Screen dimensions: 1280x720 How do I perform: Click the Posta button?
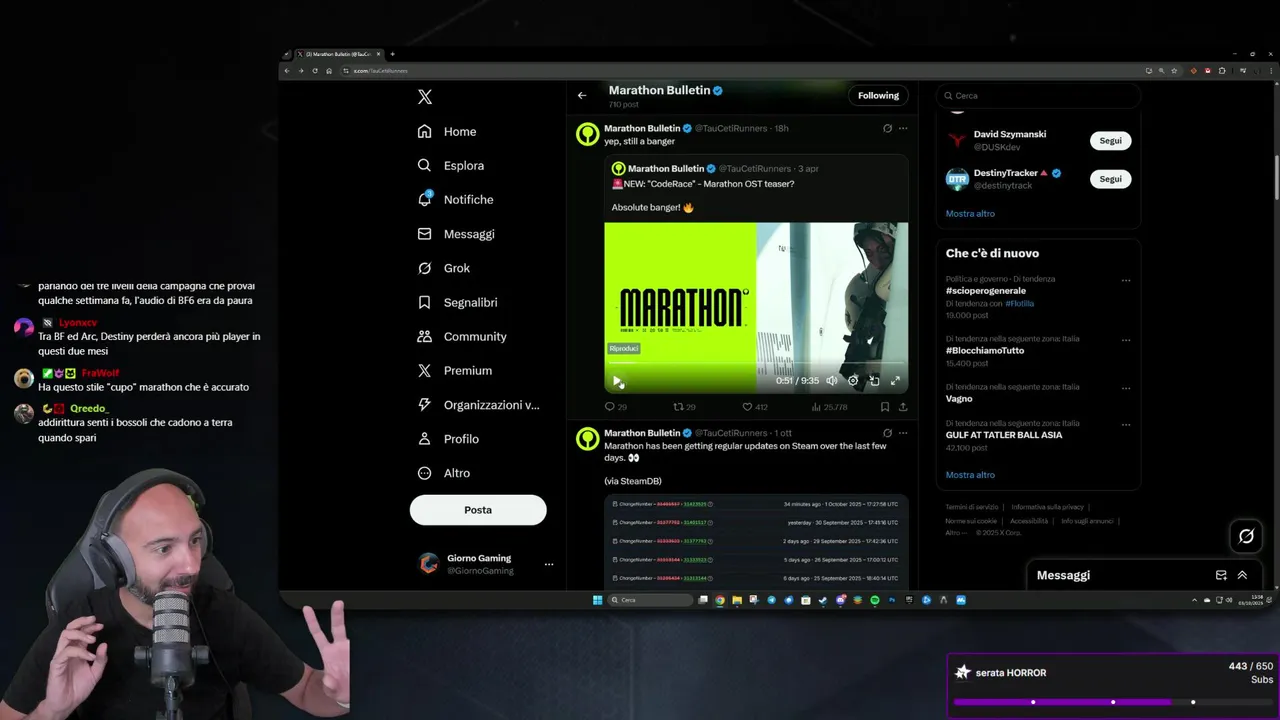click(x=478, y=510)
